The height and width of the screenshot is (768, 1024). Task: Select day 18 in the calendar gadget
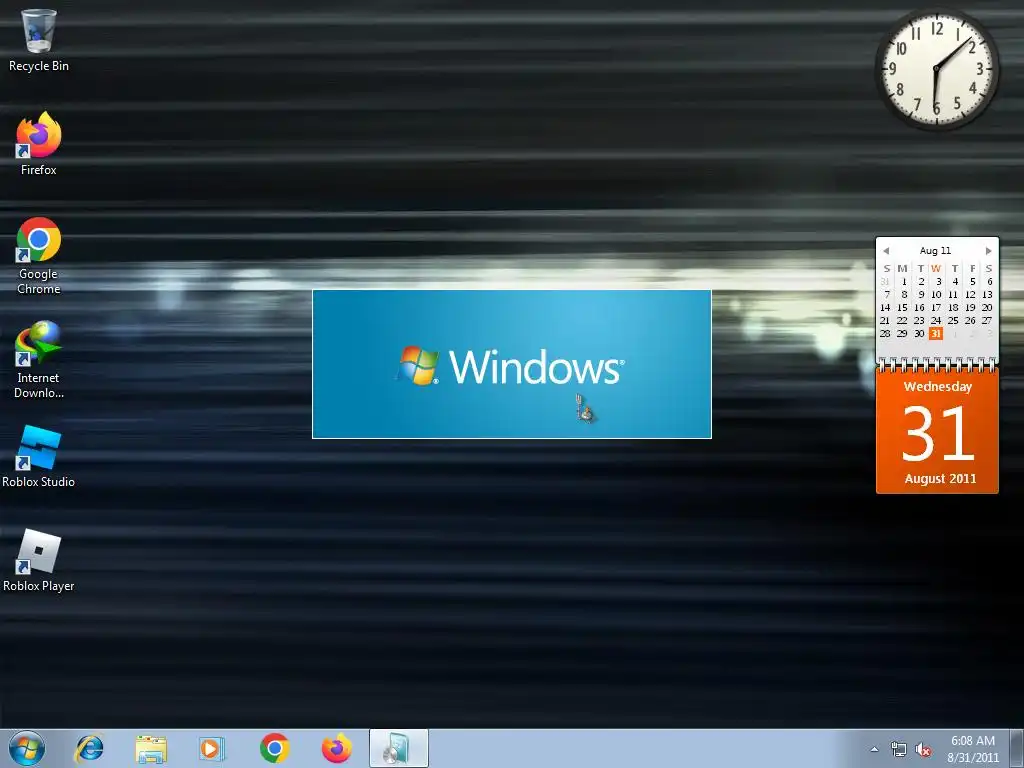pos(953,308)
